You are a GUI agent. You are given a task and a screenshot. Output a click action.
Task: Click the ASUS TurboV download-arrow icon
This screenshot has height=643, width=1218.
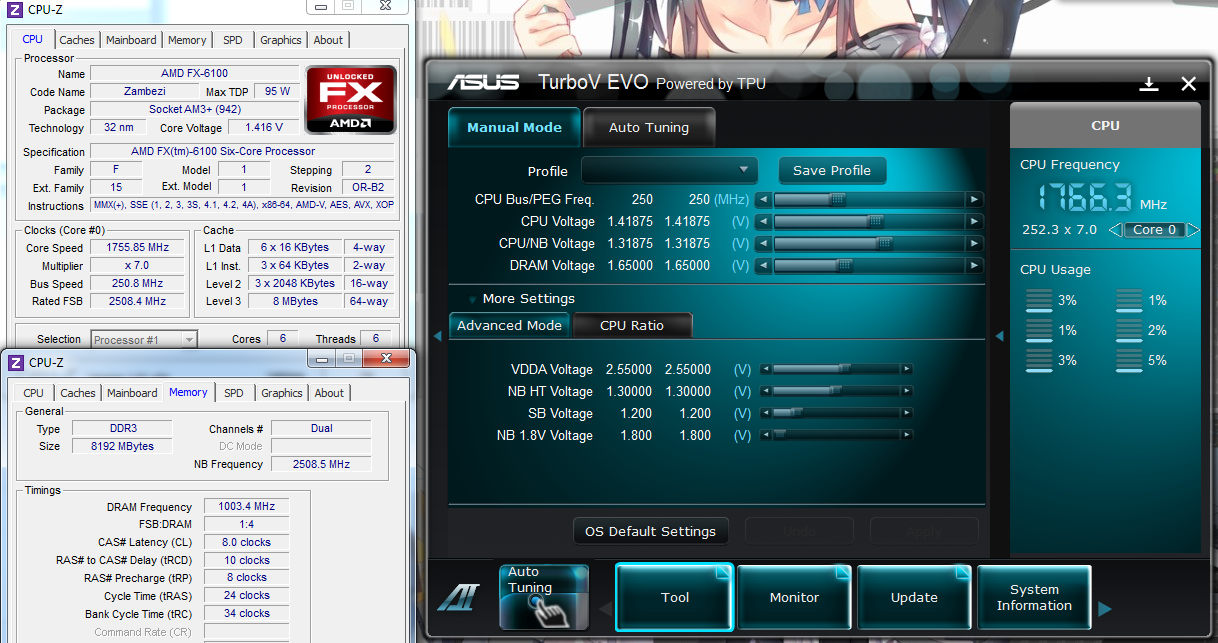[1148, 84]
